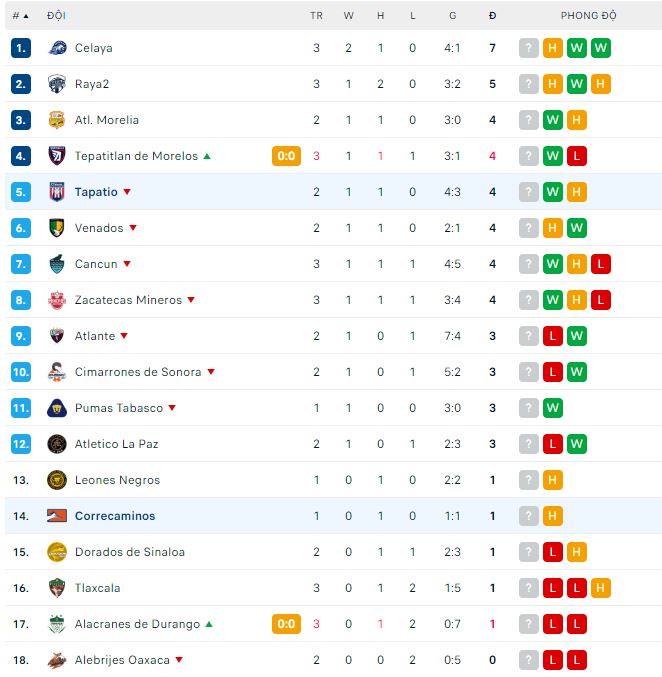Sort standings by Đ points column

pos(492,16)
